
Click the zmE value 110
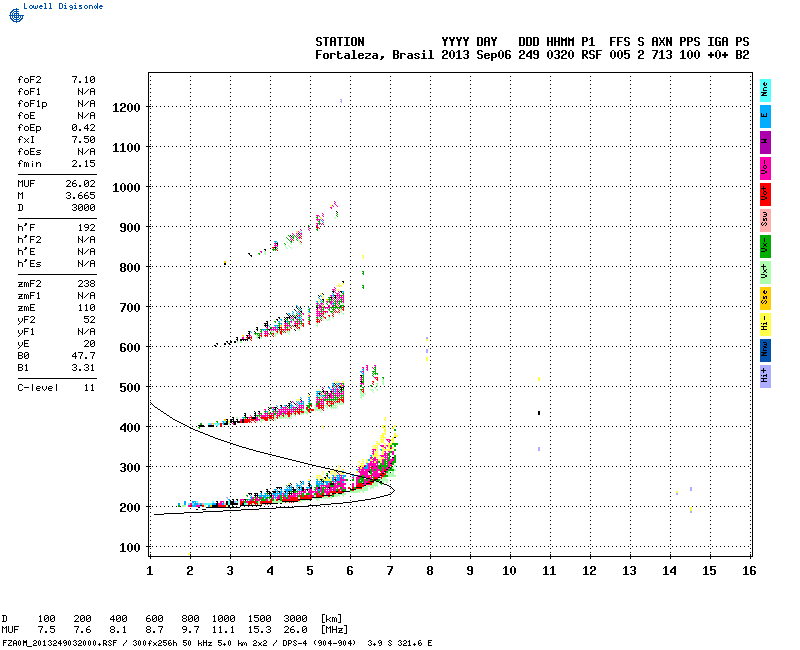pyautogui.click(x=86, y=308)
